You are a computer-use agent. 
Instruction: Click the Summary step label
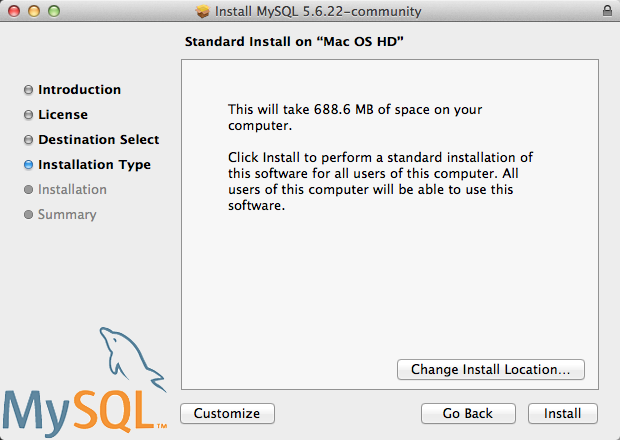pos(67,215)
